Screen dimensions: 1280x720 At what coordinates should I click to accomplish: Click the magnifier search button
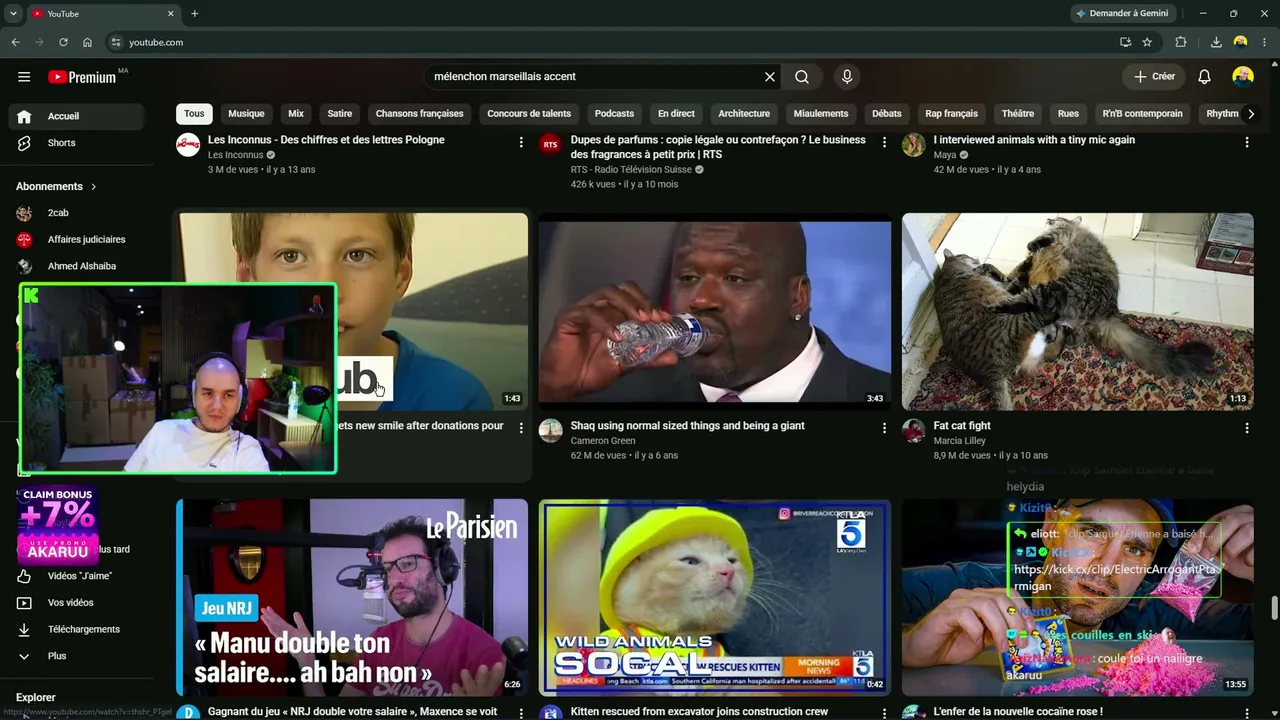[x=802, y=77]
